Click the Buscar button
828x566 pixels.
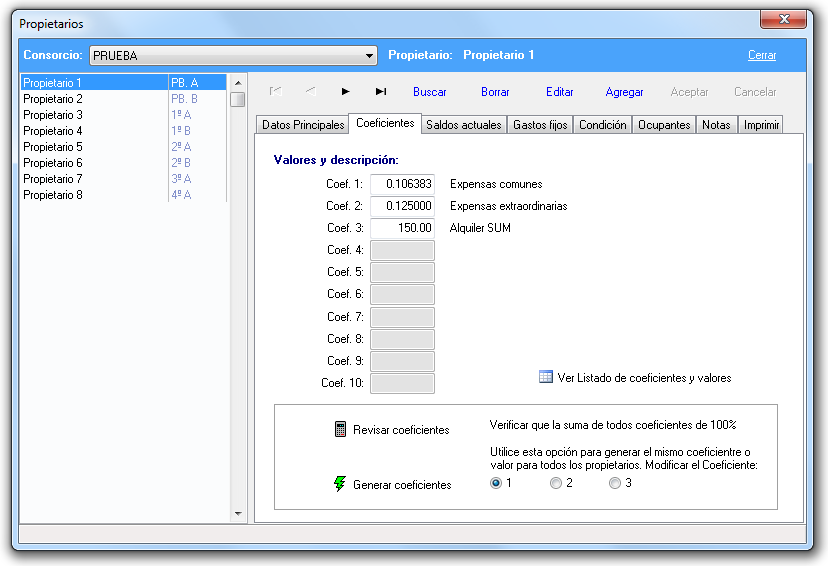(430, 92)
